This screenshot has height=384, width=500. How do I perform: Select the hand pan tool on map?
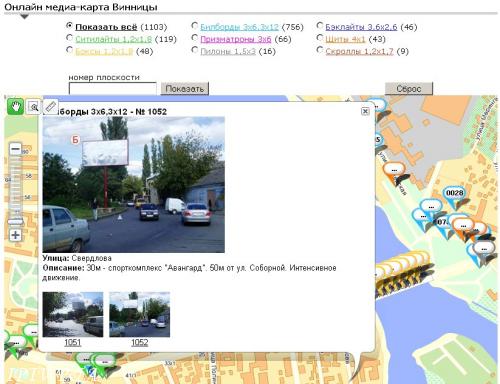[15, 107]
